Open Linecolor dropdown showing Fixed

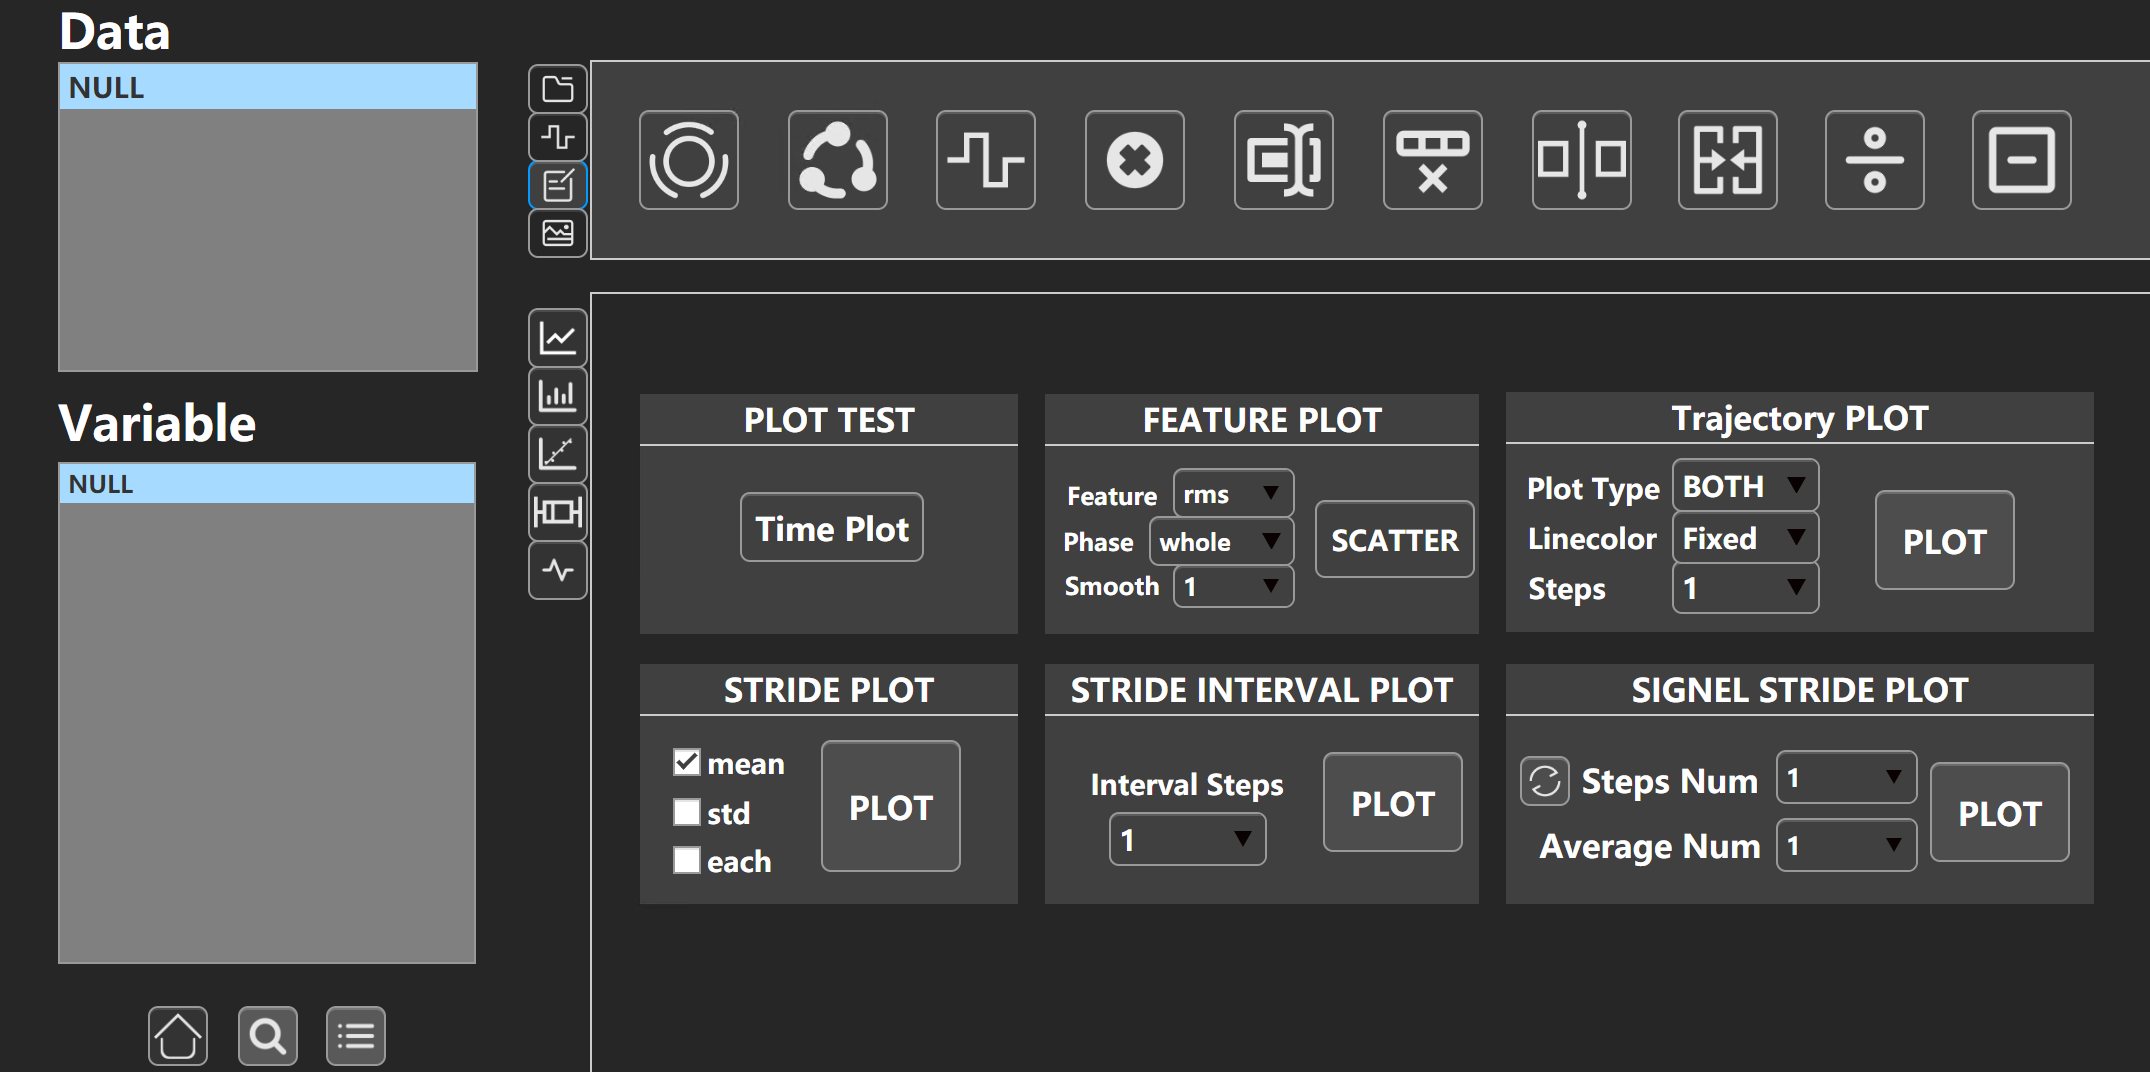tap(1745, 538)
